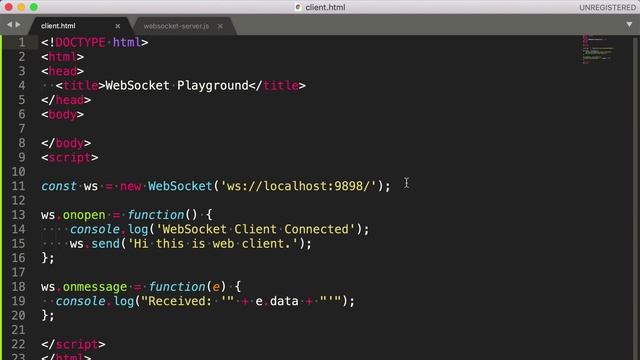Click the onopen property name
640x360 pixels.
tap(84, 215)
